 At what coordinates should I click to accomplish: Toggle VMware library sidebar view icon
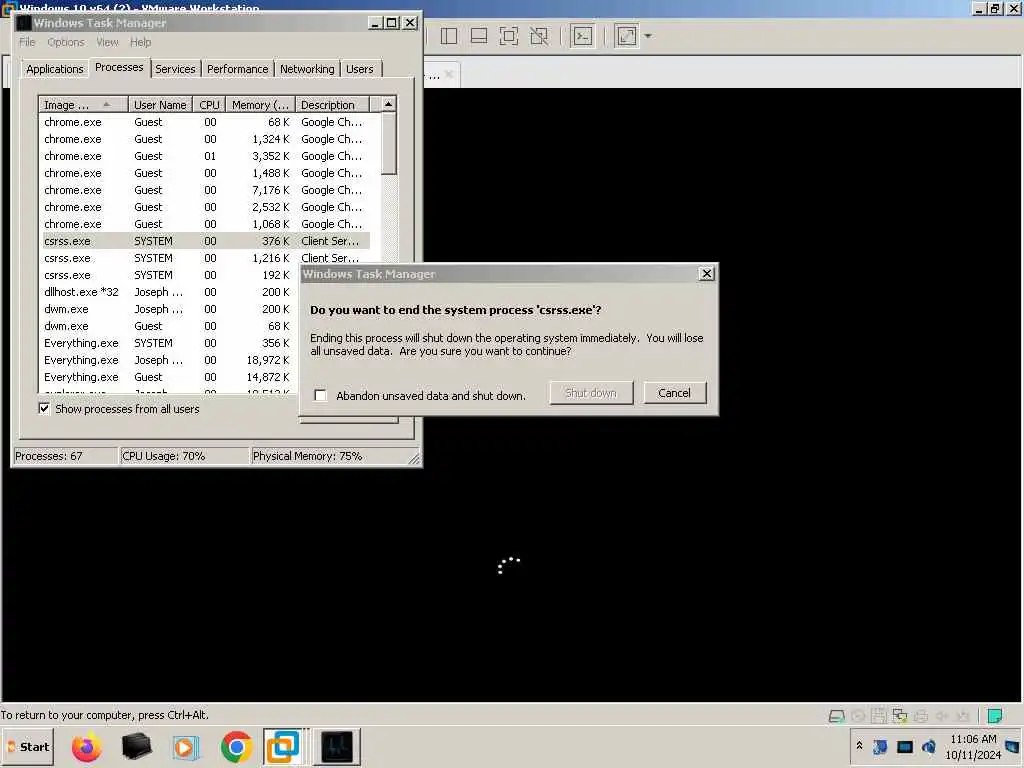pyautogui.click(x=449, y=36)
